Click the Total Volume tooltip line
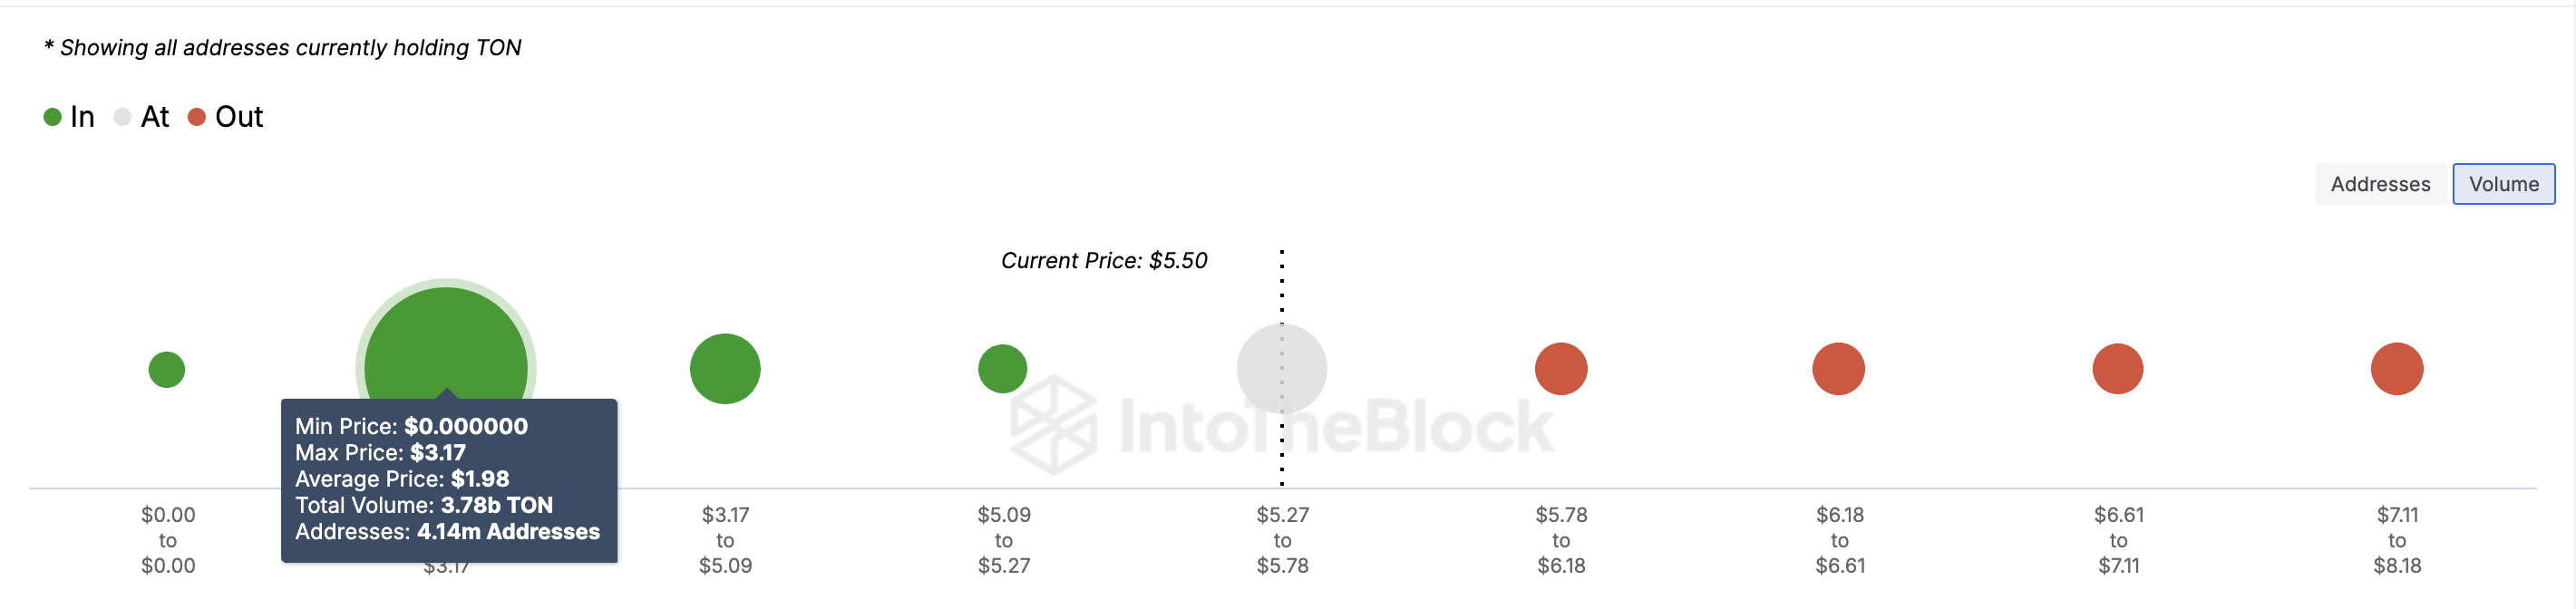2576x609 pixels. (x=424, y=505)
